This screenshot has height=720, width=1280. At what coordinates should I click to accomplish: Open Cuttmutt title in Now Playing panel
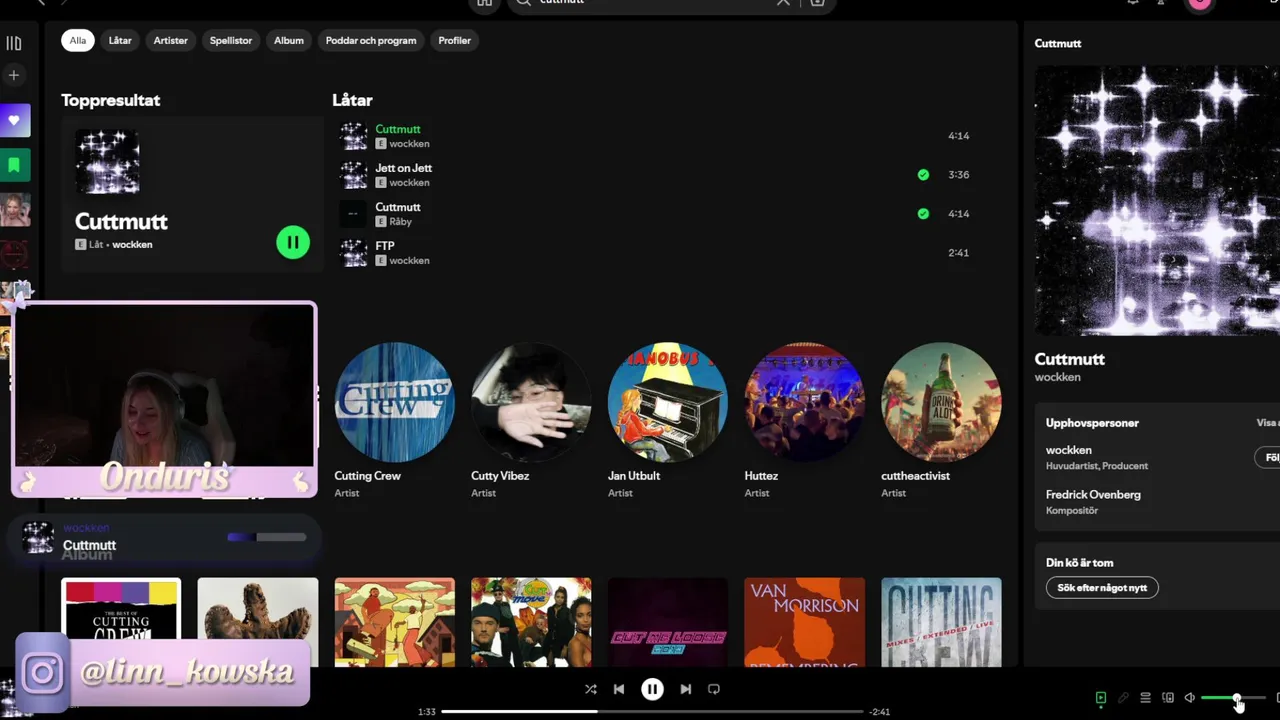click(x=1070, y=359)
